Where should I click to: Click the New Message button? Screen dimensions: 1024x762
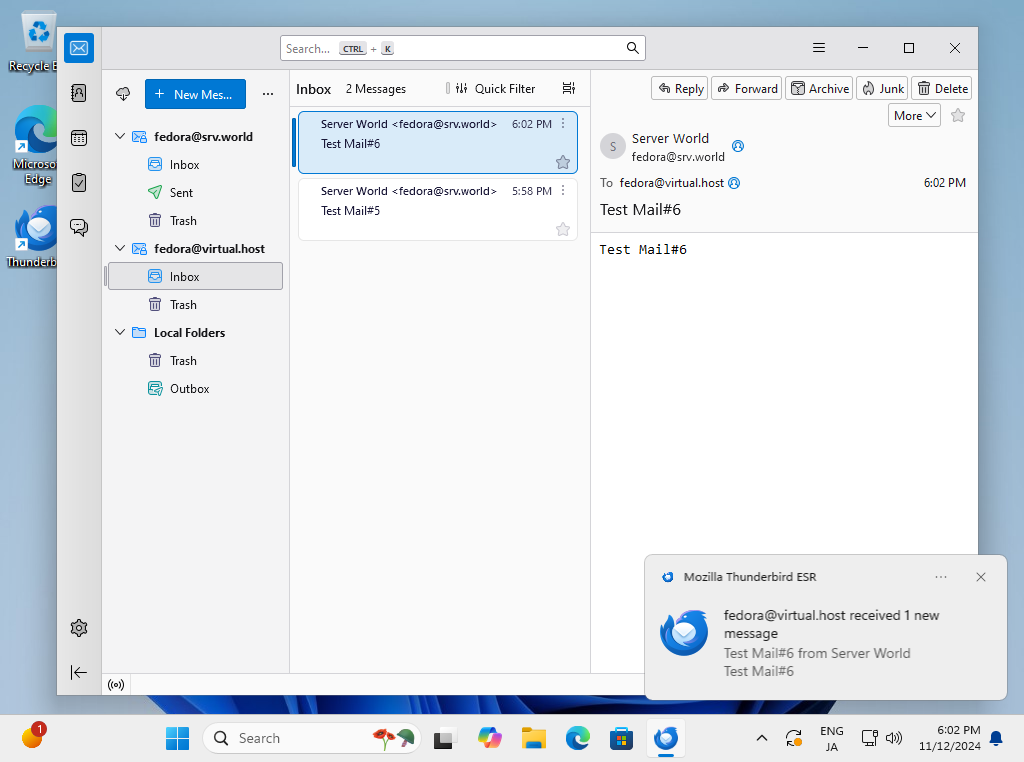(195, 94)
